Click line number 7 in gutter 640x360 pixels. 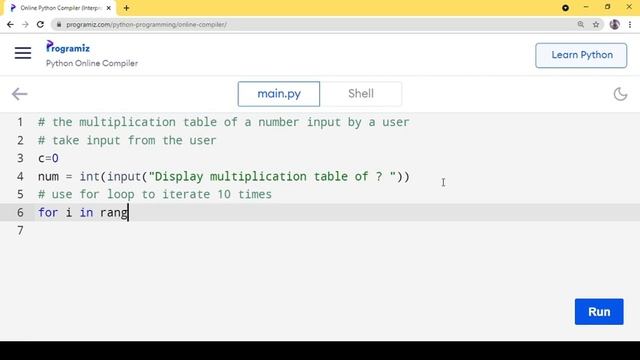point(20,231)
